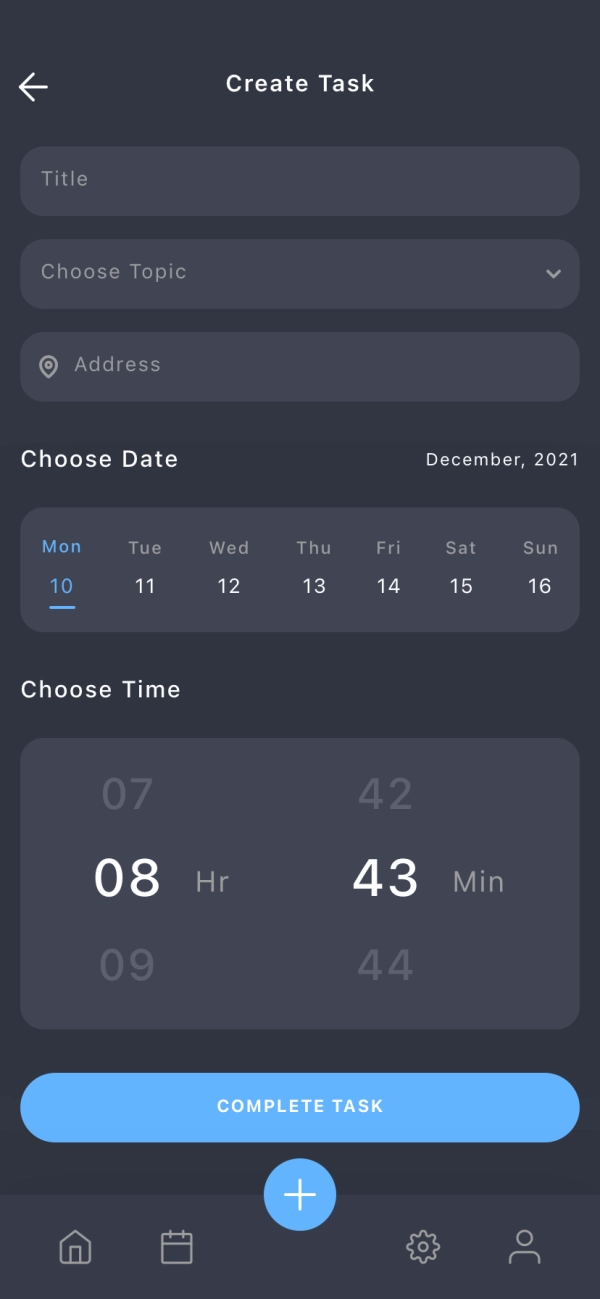Select the calendar icon in bottom navigation
Image resolution: width=600 pixels, height=1299 pixels.
point(176,1247)
